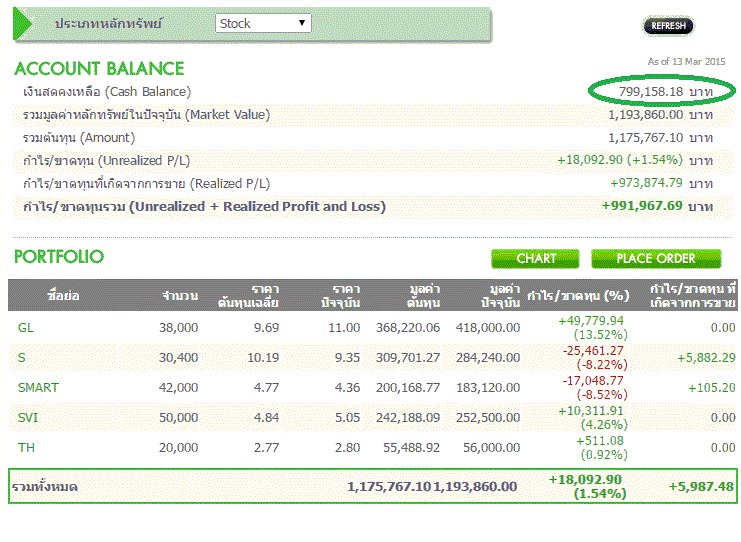Select the GL stock row name
The width and height of the screenshot is (741, 542).
tap(26, 328)
